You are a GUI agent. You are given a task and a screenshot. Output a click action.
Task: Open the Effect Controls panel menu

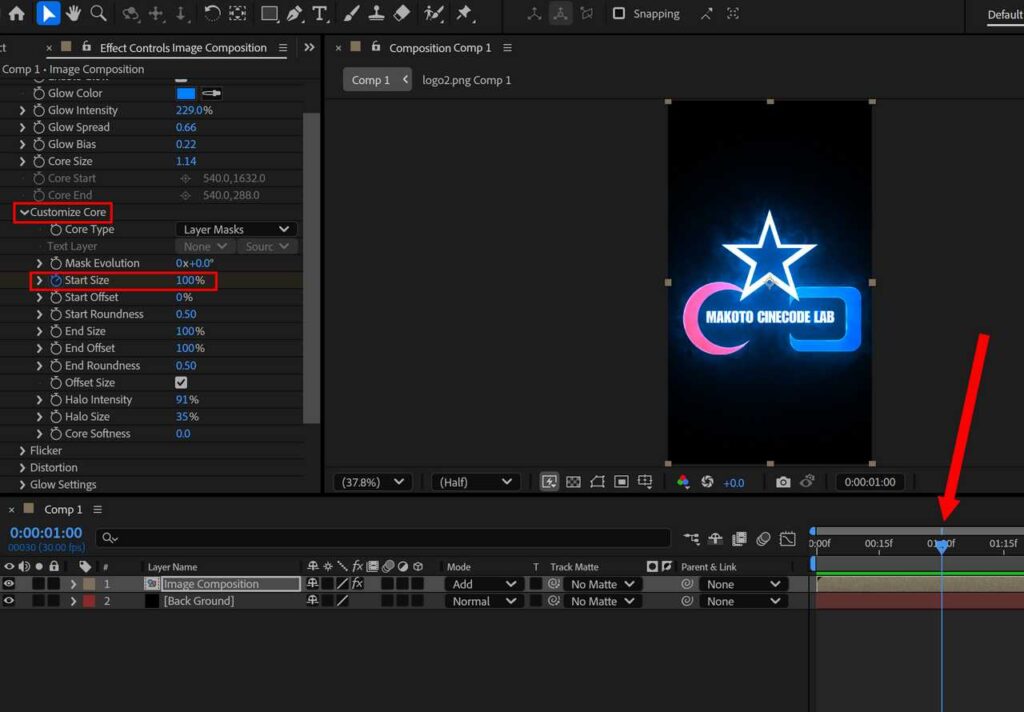pyautogui.click(x=283, y=48)
